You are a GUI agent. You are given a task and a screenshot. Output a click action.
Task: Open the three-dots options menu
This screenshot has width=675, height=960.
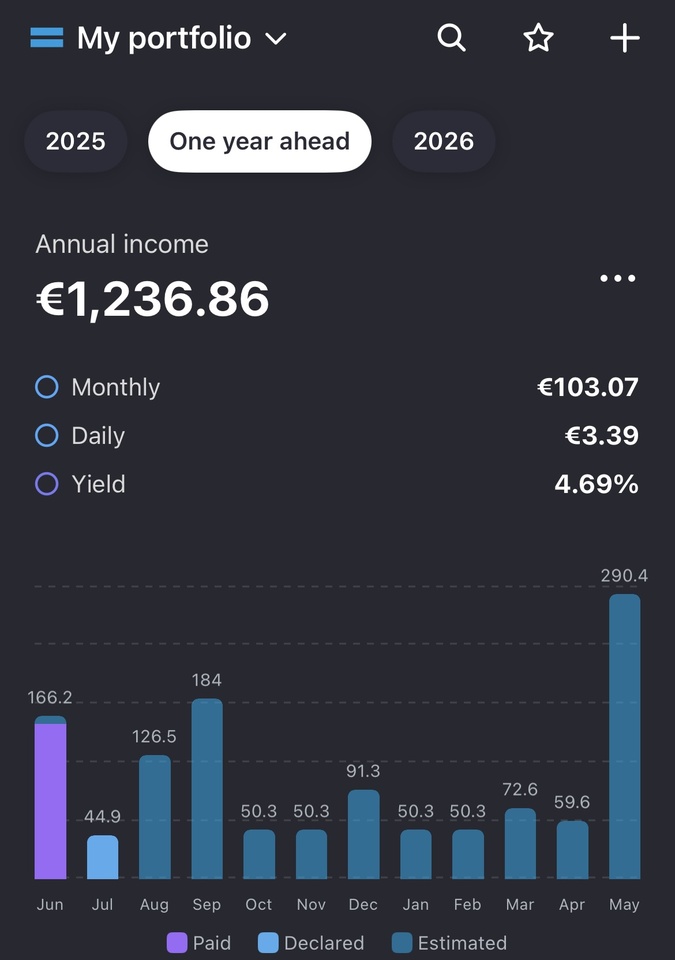617,278
